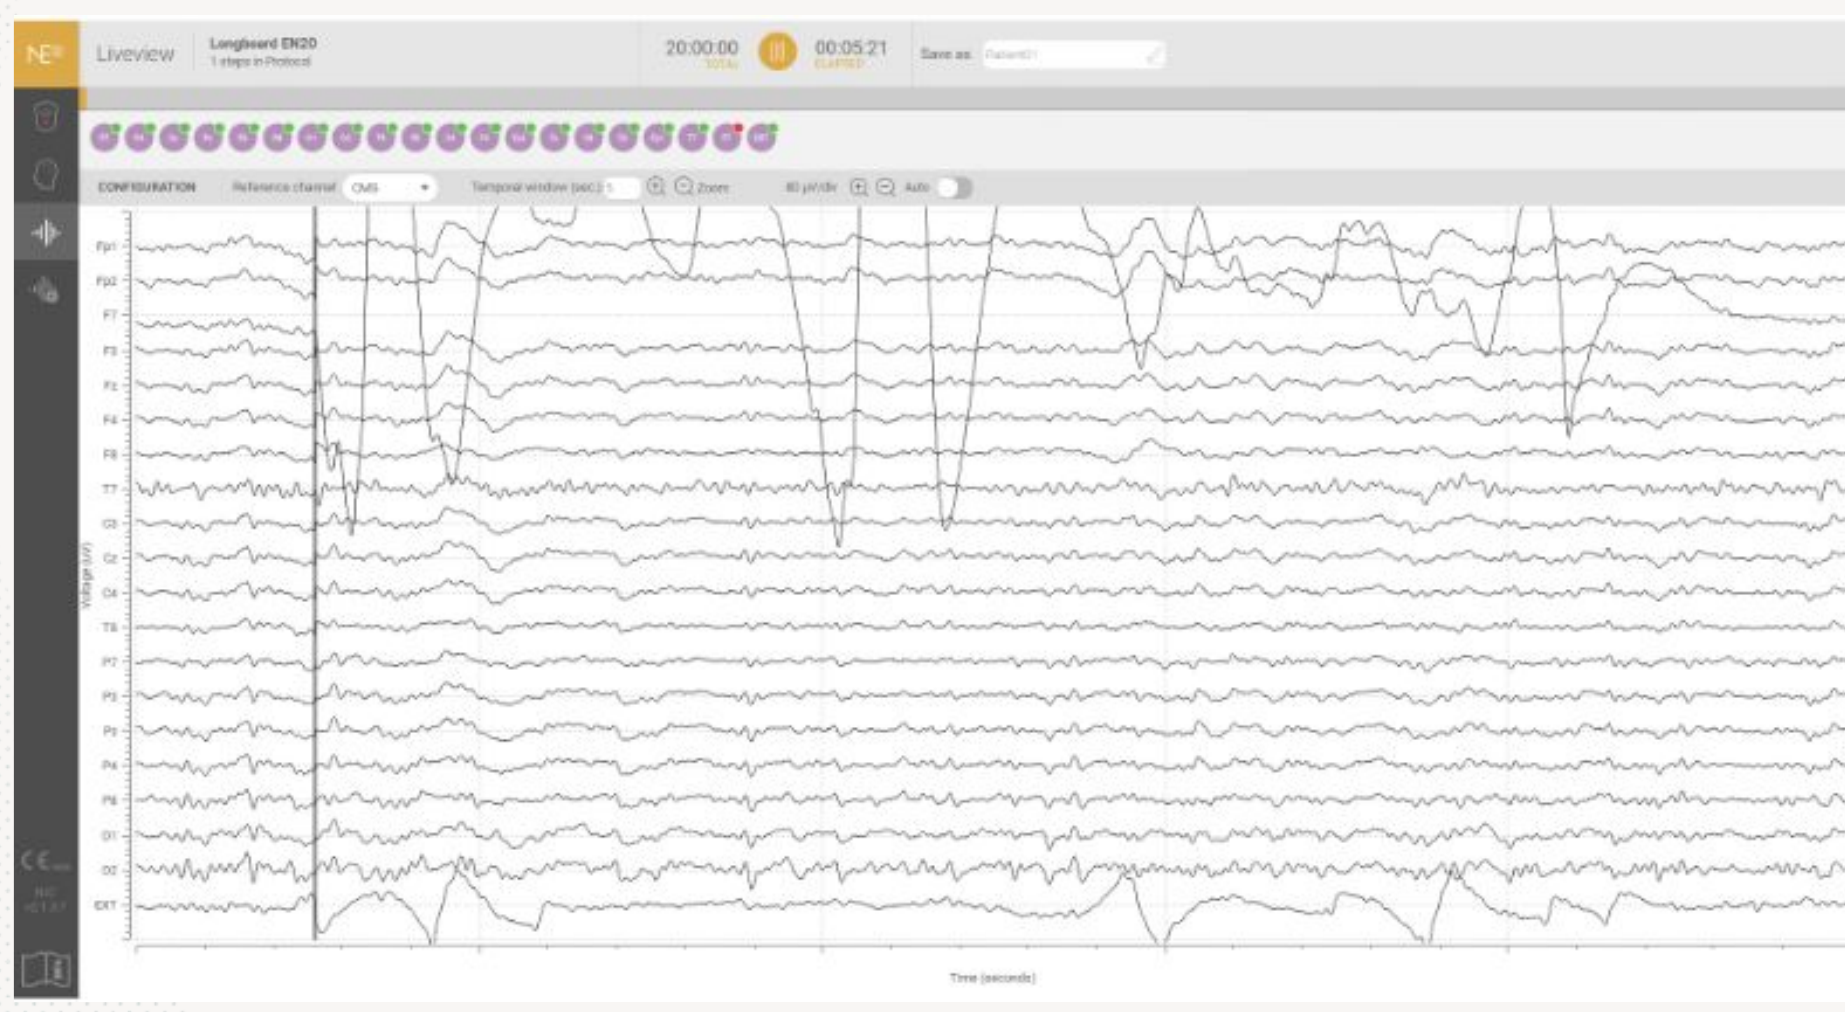Click the O2 channel label

pos(110,870)
